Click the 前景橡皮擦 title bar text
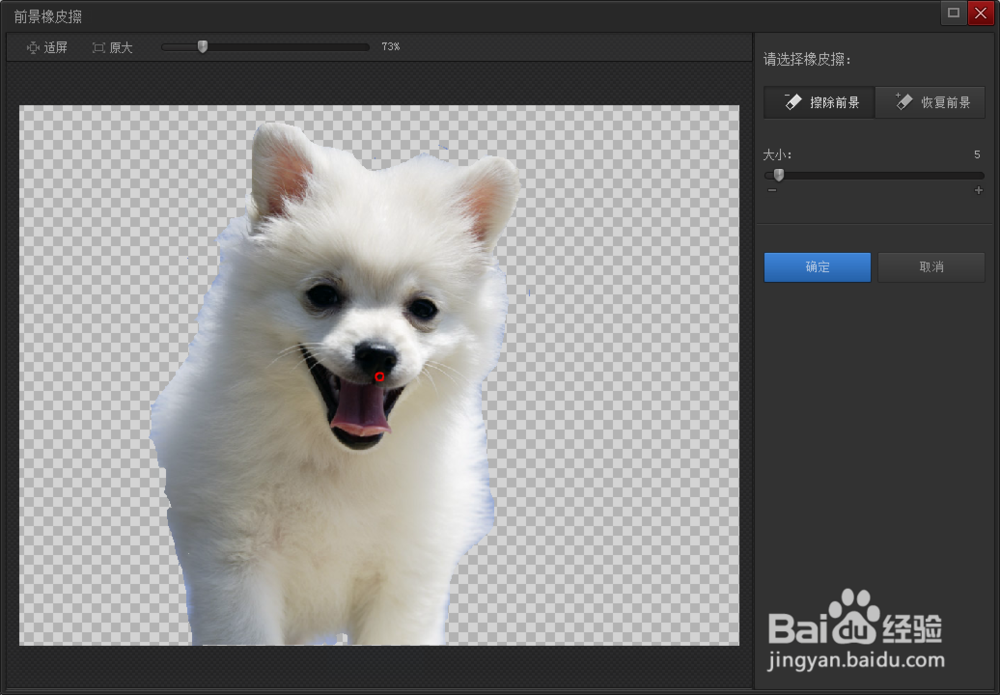Screen dimensions: 1000x695 tap(48, 16)
